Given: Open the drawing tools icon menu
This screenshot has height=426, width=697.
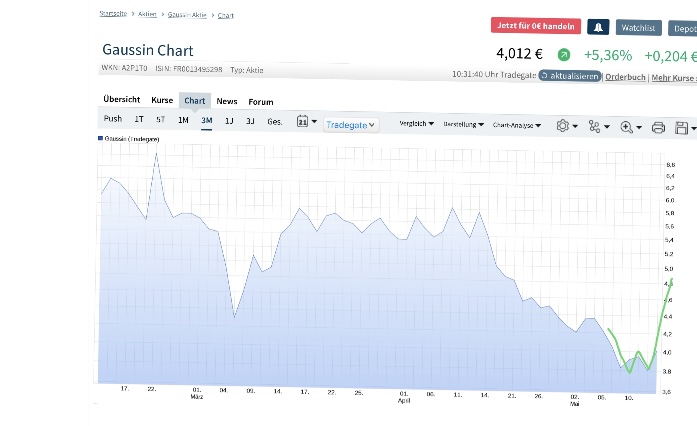Looking at the screenshot, I should coord(599,126).
